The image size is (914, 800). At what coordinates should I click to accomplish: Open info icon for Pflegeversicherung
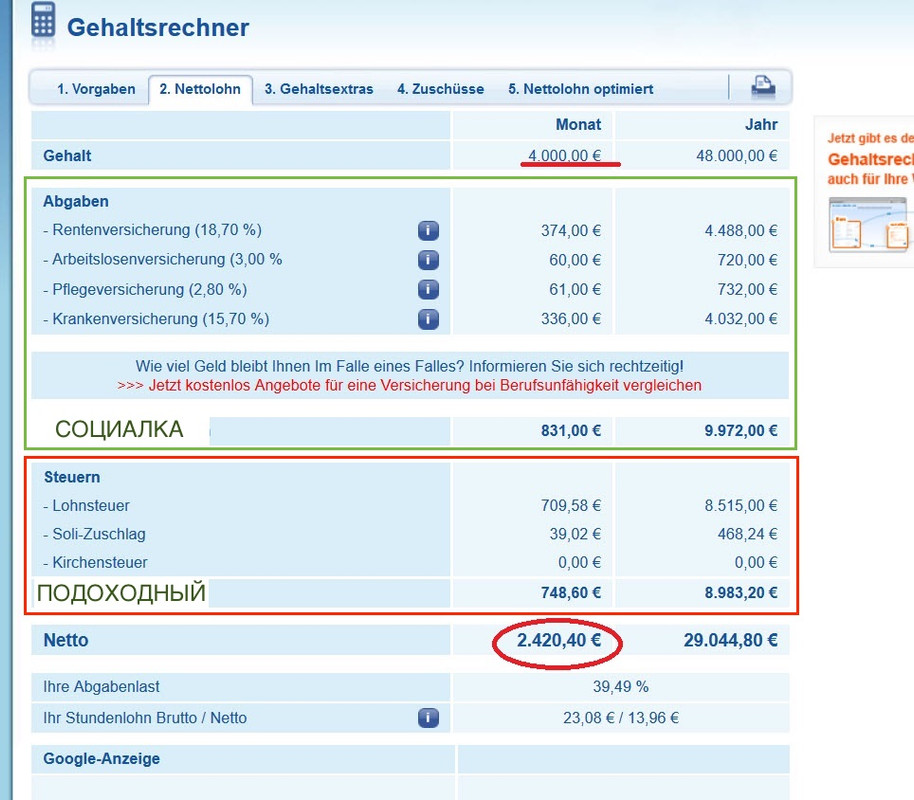[x=428, y=289]
